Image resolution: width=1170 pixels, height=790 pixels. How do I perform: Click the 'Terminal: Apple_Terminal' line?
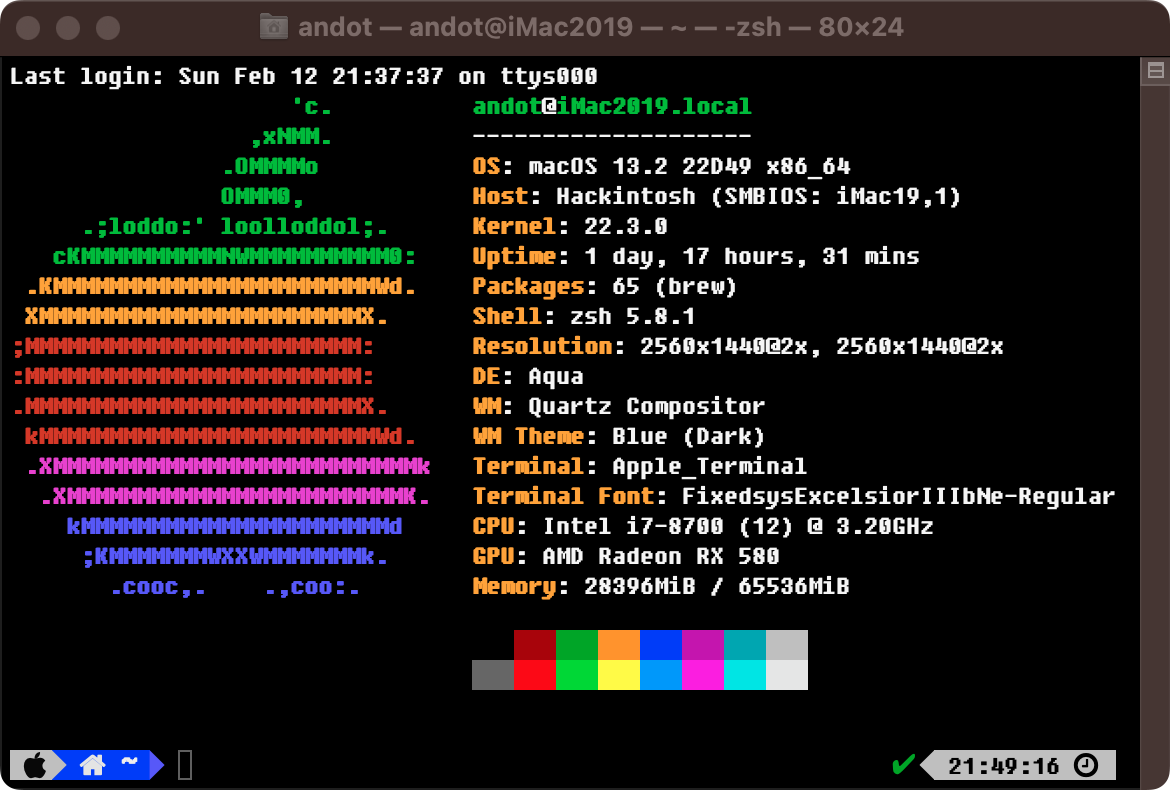(x=639, y=466)
